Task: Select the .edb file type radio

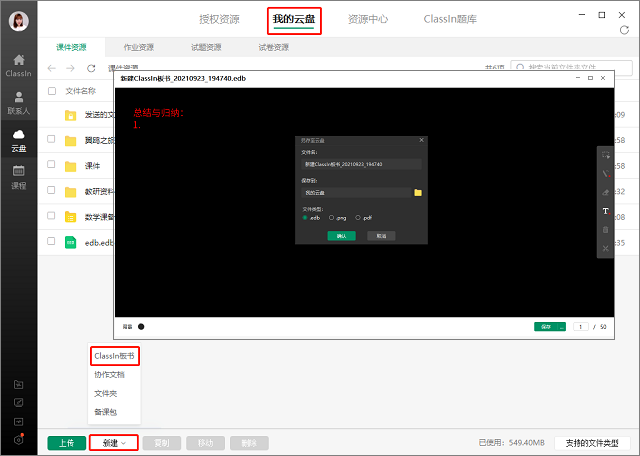Action: 305,218
